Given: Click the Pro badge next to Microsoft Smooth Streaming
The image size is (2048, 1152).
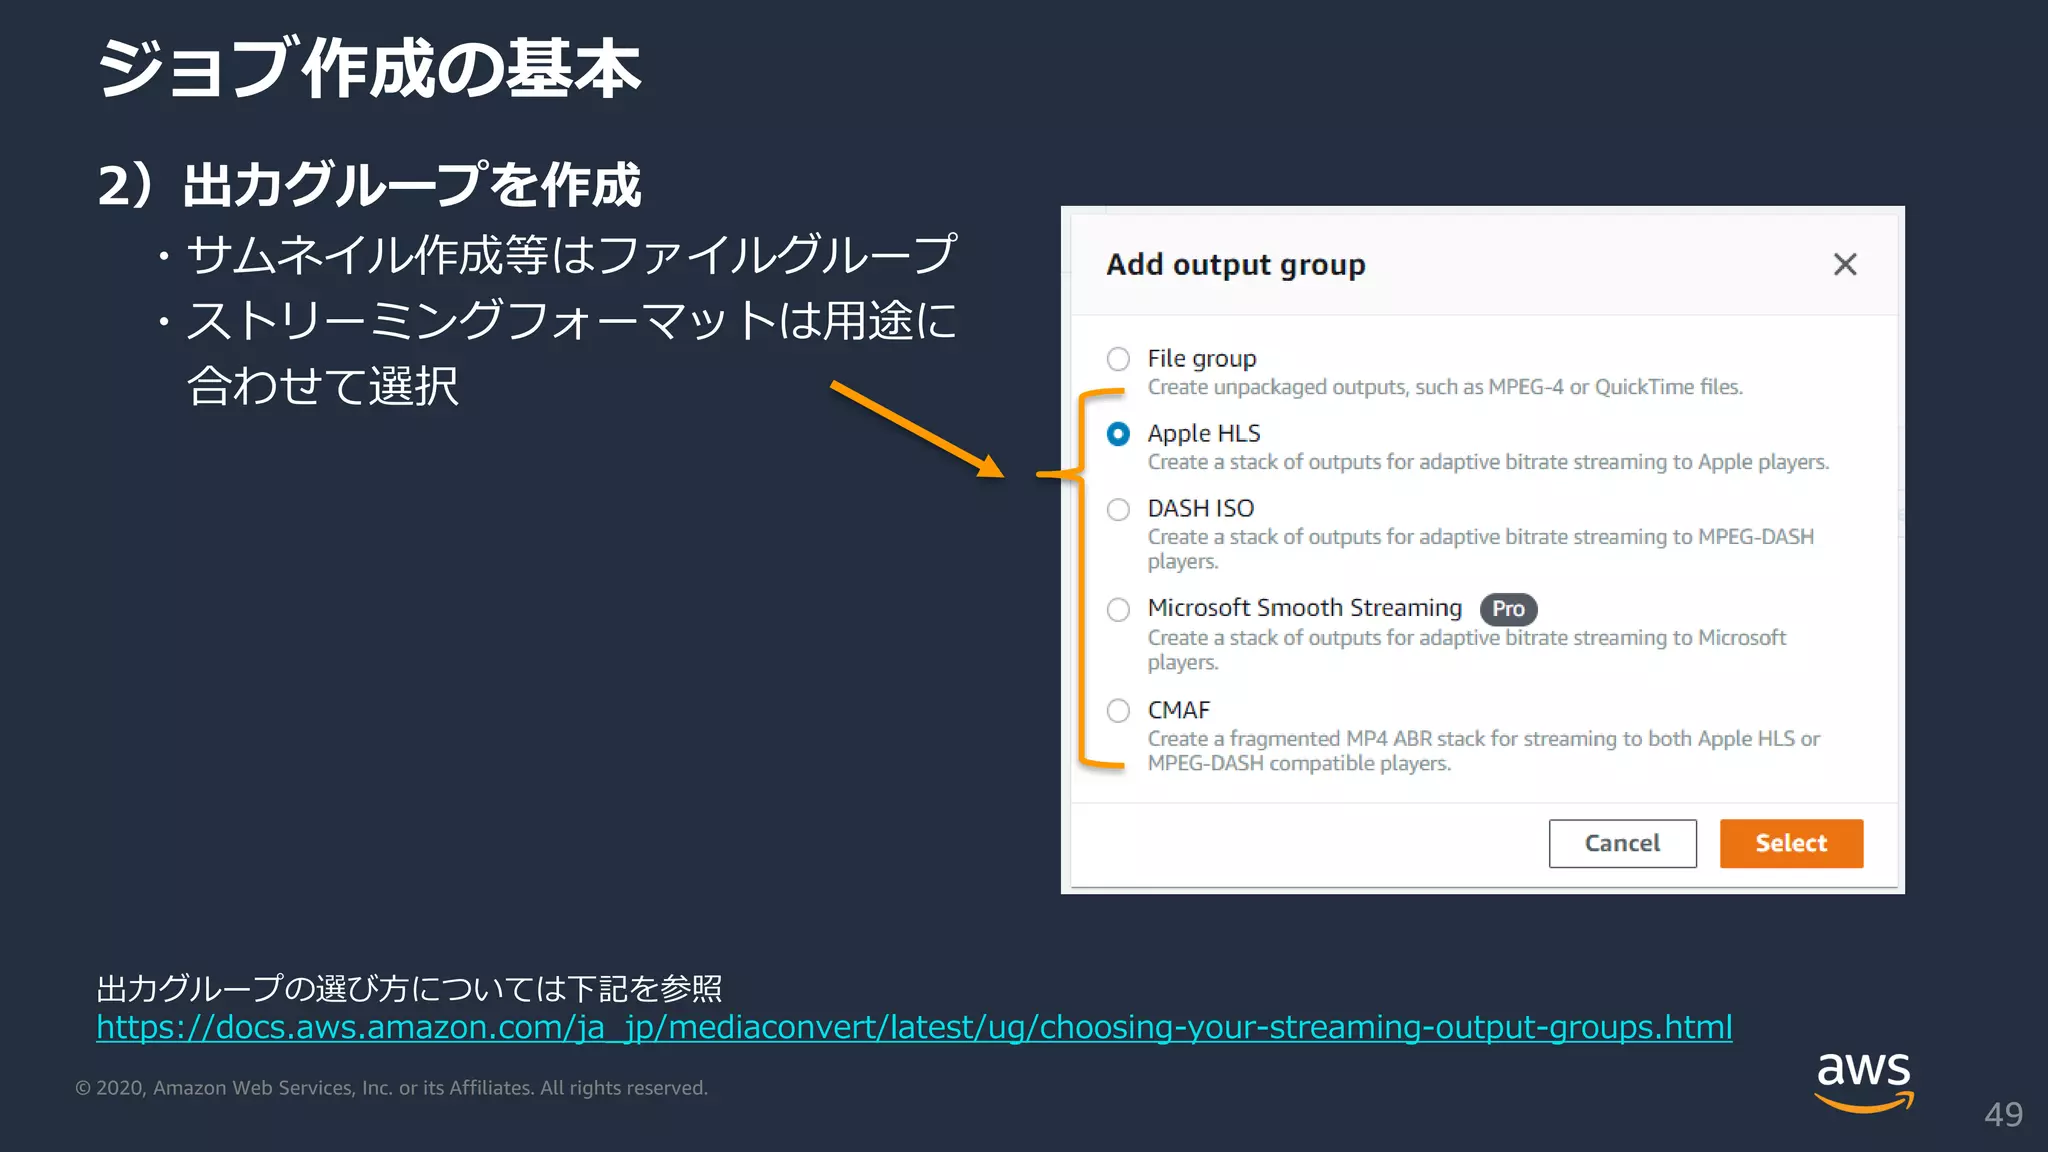Looking at the screenshot, I should (1508, 609).
